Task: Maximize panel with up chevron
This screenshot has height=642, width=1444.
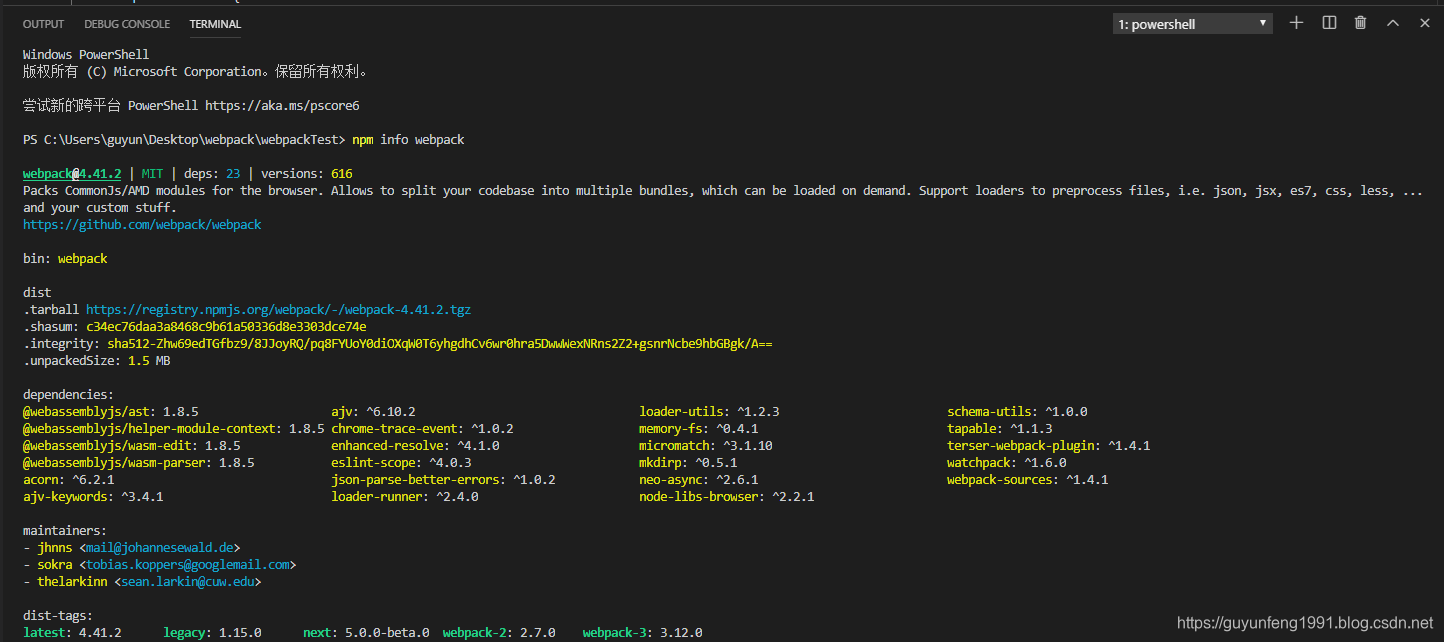Action: point(1392,23)
